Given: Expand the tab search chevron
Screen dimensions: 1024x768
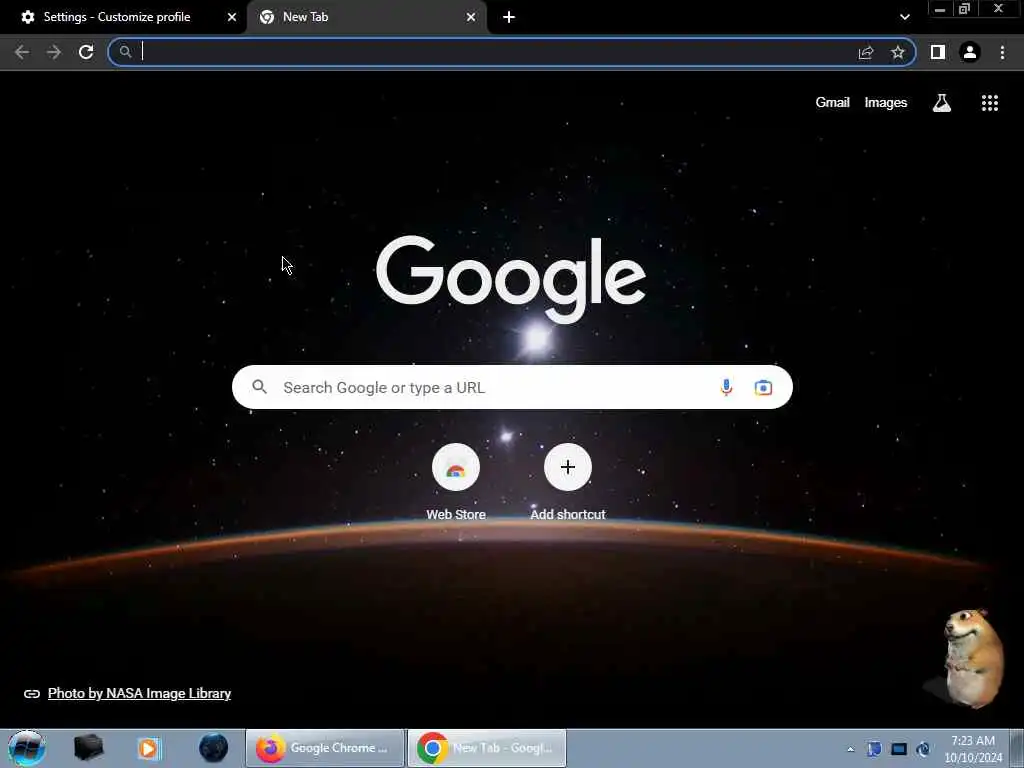Looking at the screenshot, I should pos(904,17).
